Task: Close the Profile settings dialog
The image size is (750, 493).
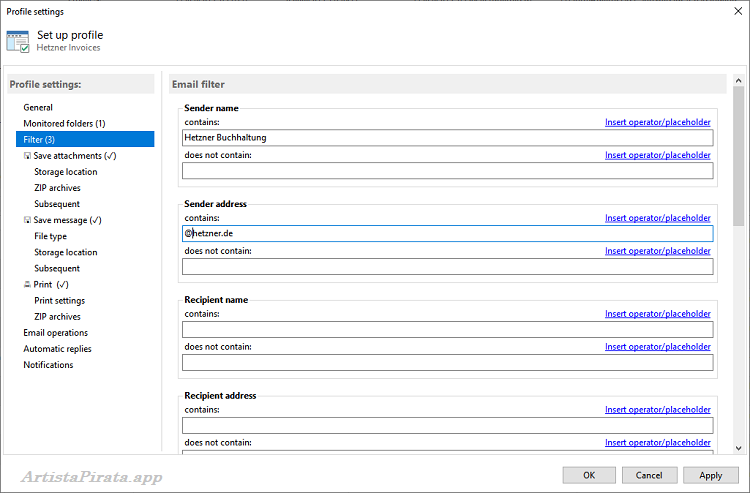Action: [x=733, y=11]
